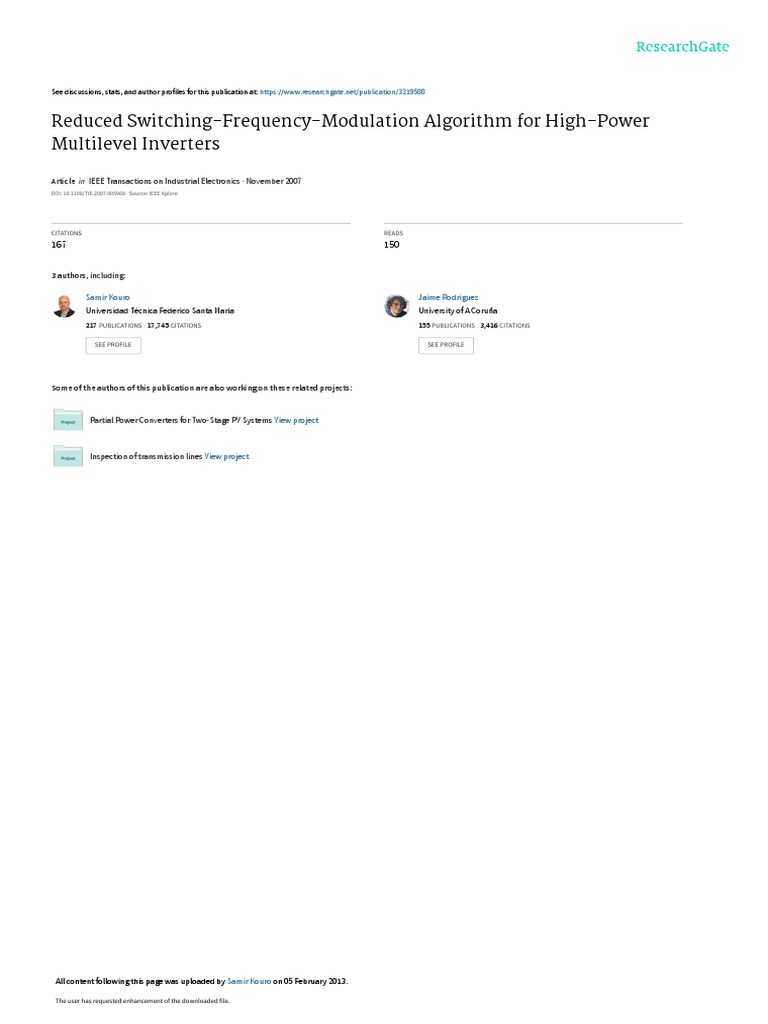Click Samir Kouro's profile photo
Viewport: 768px width, 1024px height.
(x=64, y=306)
